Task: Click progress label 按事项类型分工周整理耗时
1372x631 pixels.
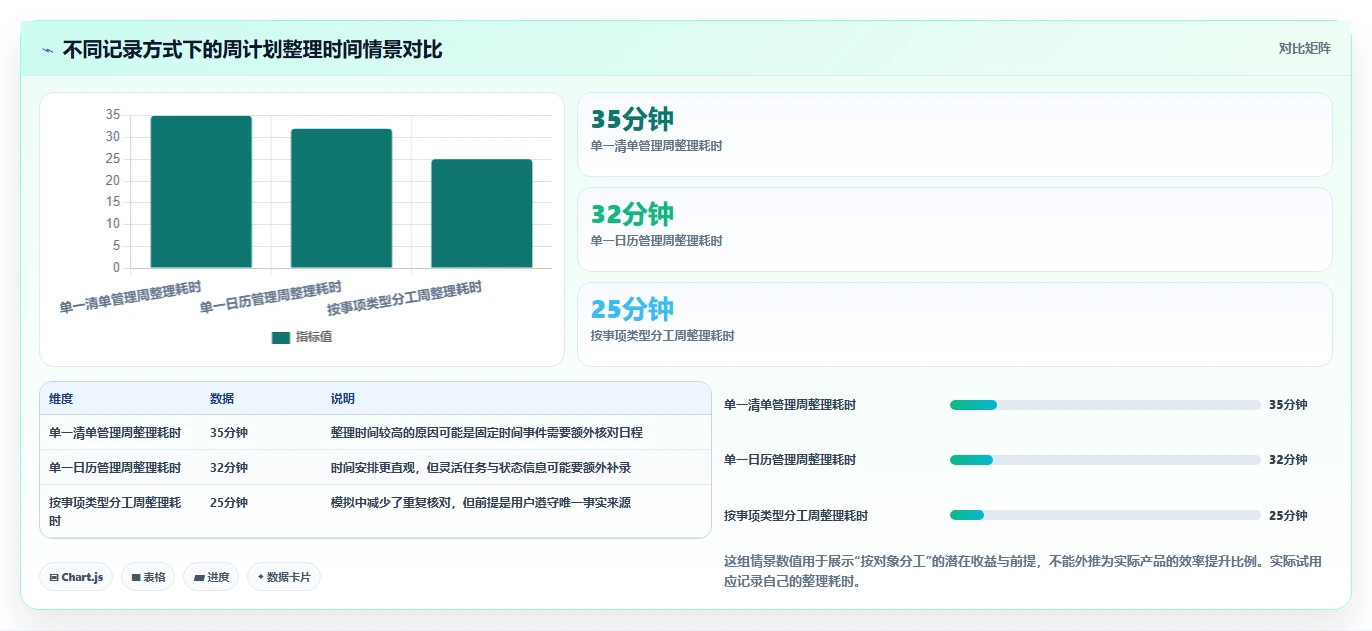Action: [x=796, y=516]
